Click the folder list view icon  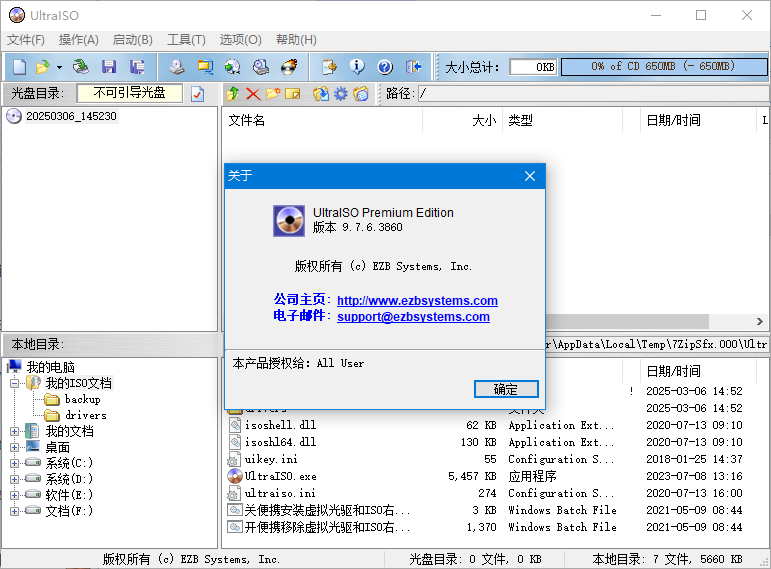click(361, 93)
